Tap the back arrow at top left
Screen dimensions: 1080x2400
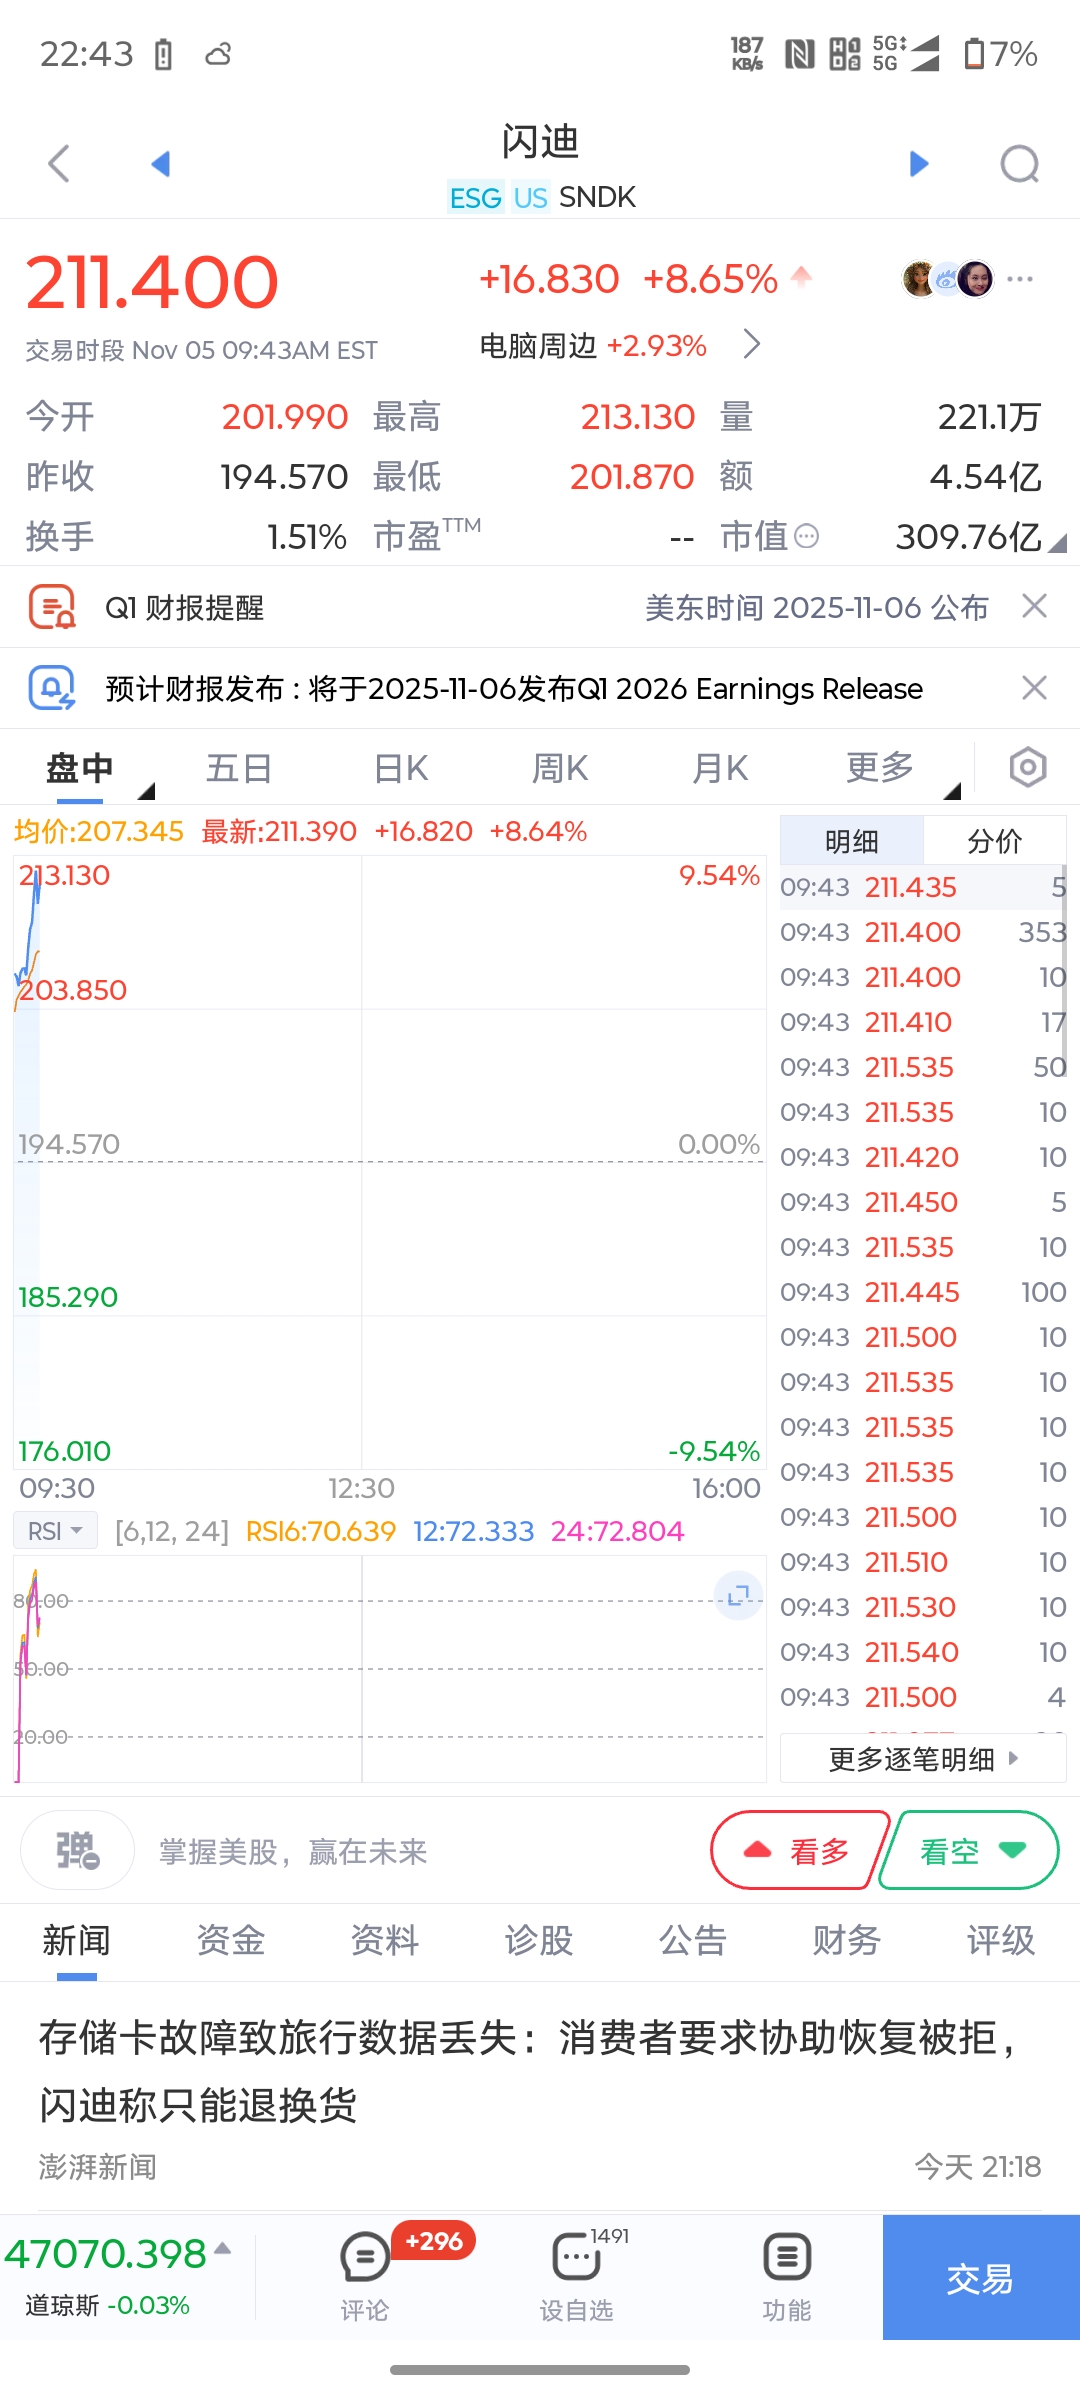[60, 164]
